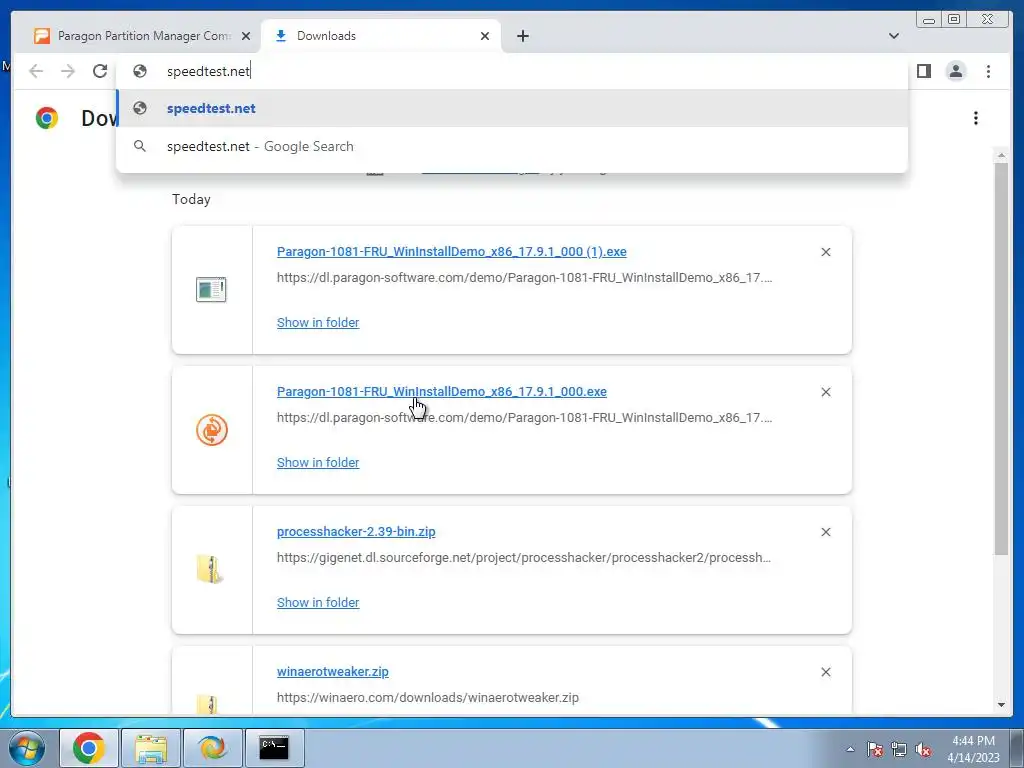
Task: Choose the speedtest.net URL suggestion
Action: (511, 108)
